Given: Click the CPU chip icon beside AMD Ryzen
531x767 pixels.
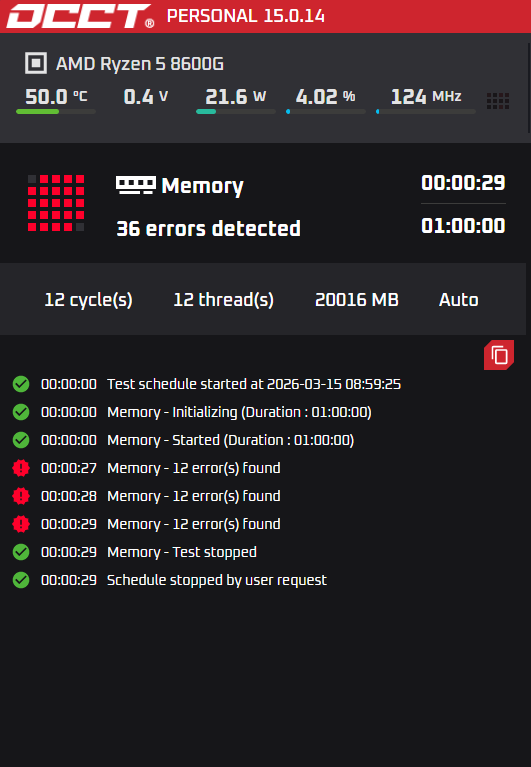Looking at the screenshot, I should click(36, 64).
